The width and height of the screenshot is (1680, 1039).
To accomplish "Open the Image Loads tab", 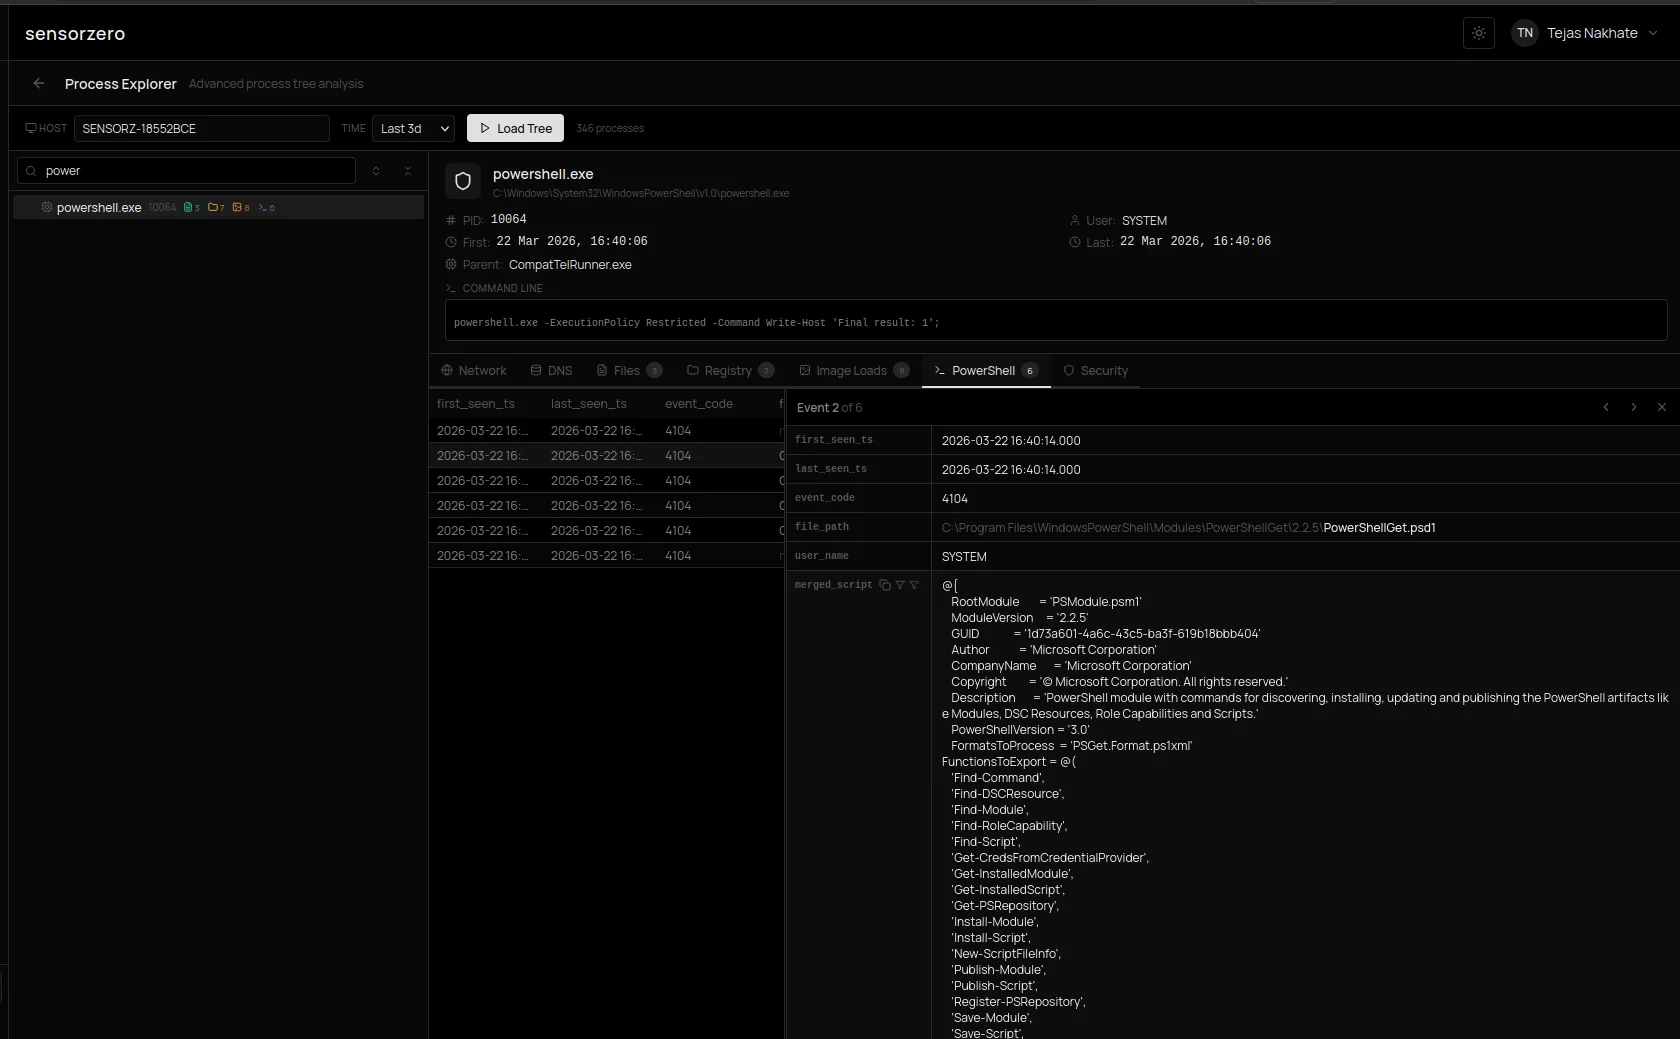I will pos(855,370).
